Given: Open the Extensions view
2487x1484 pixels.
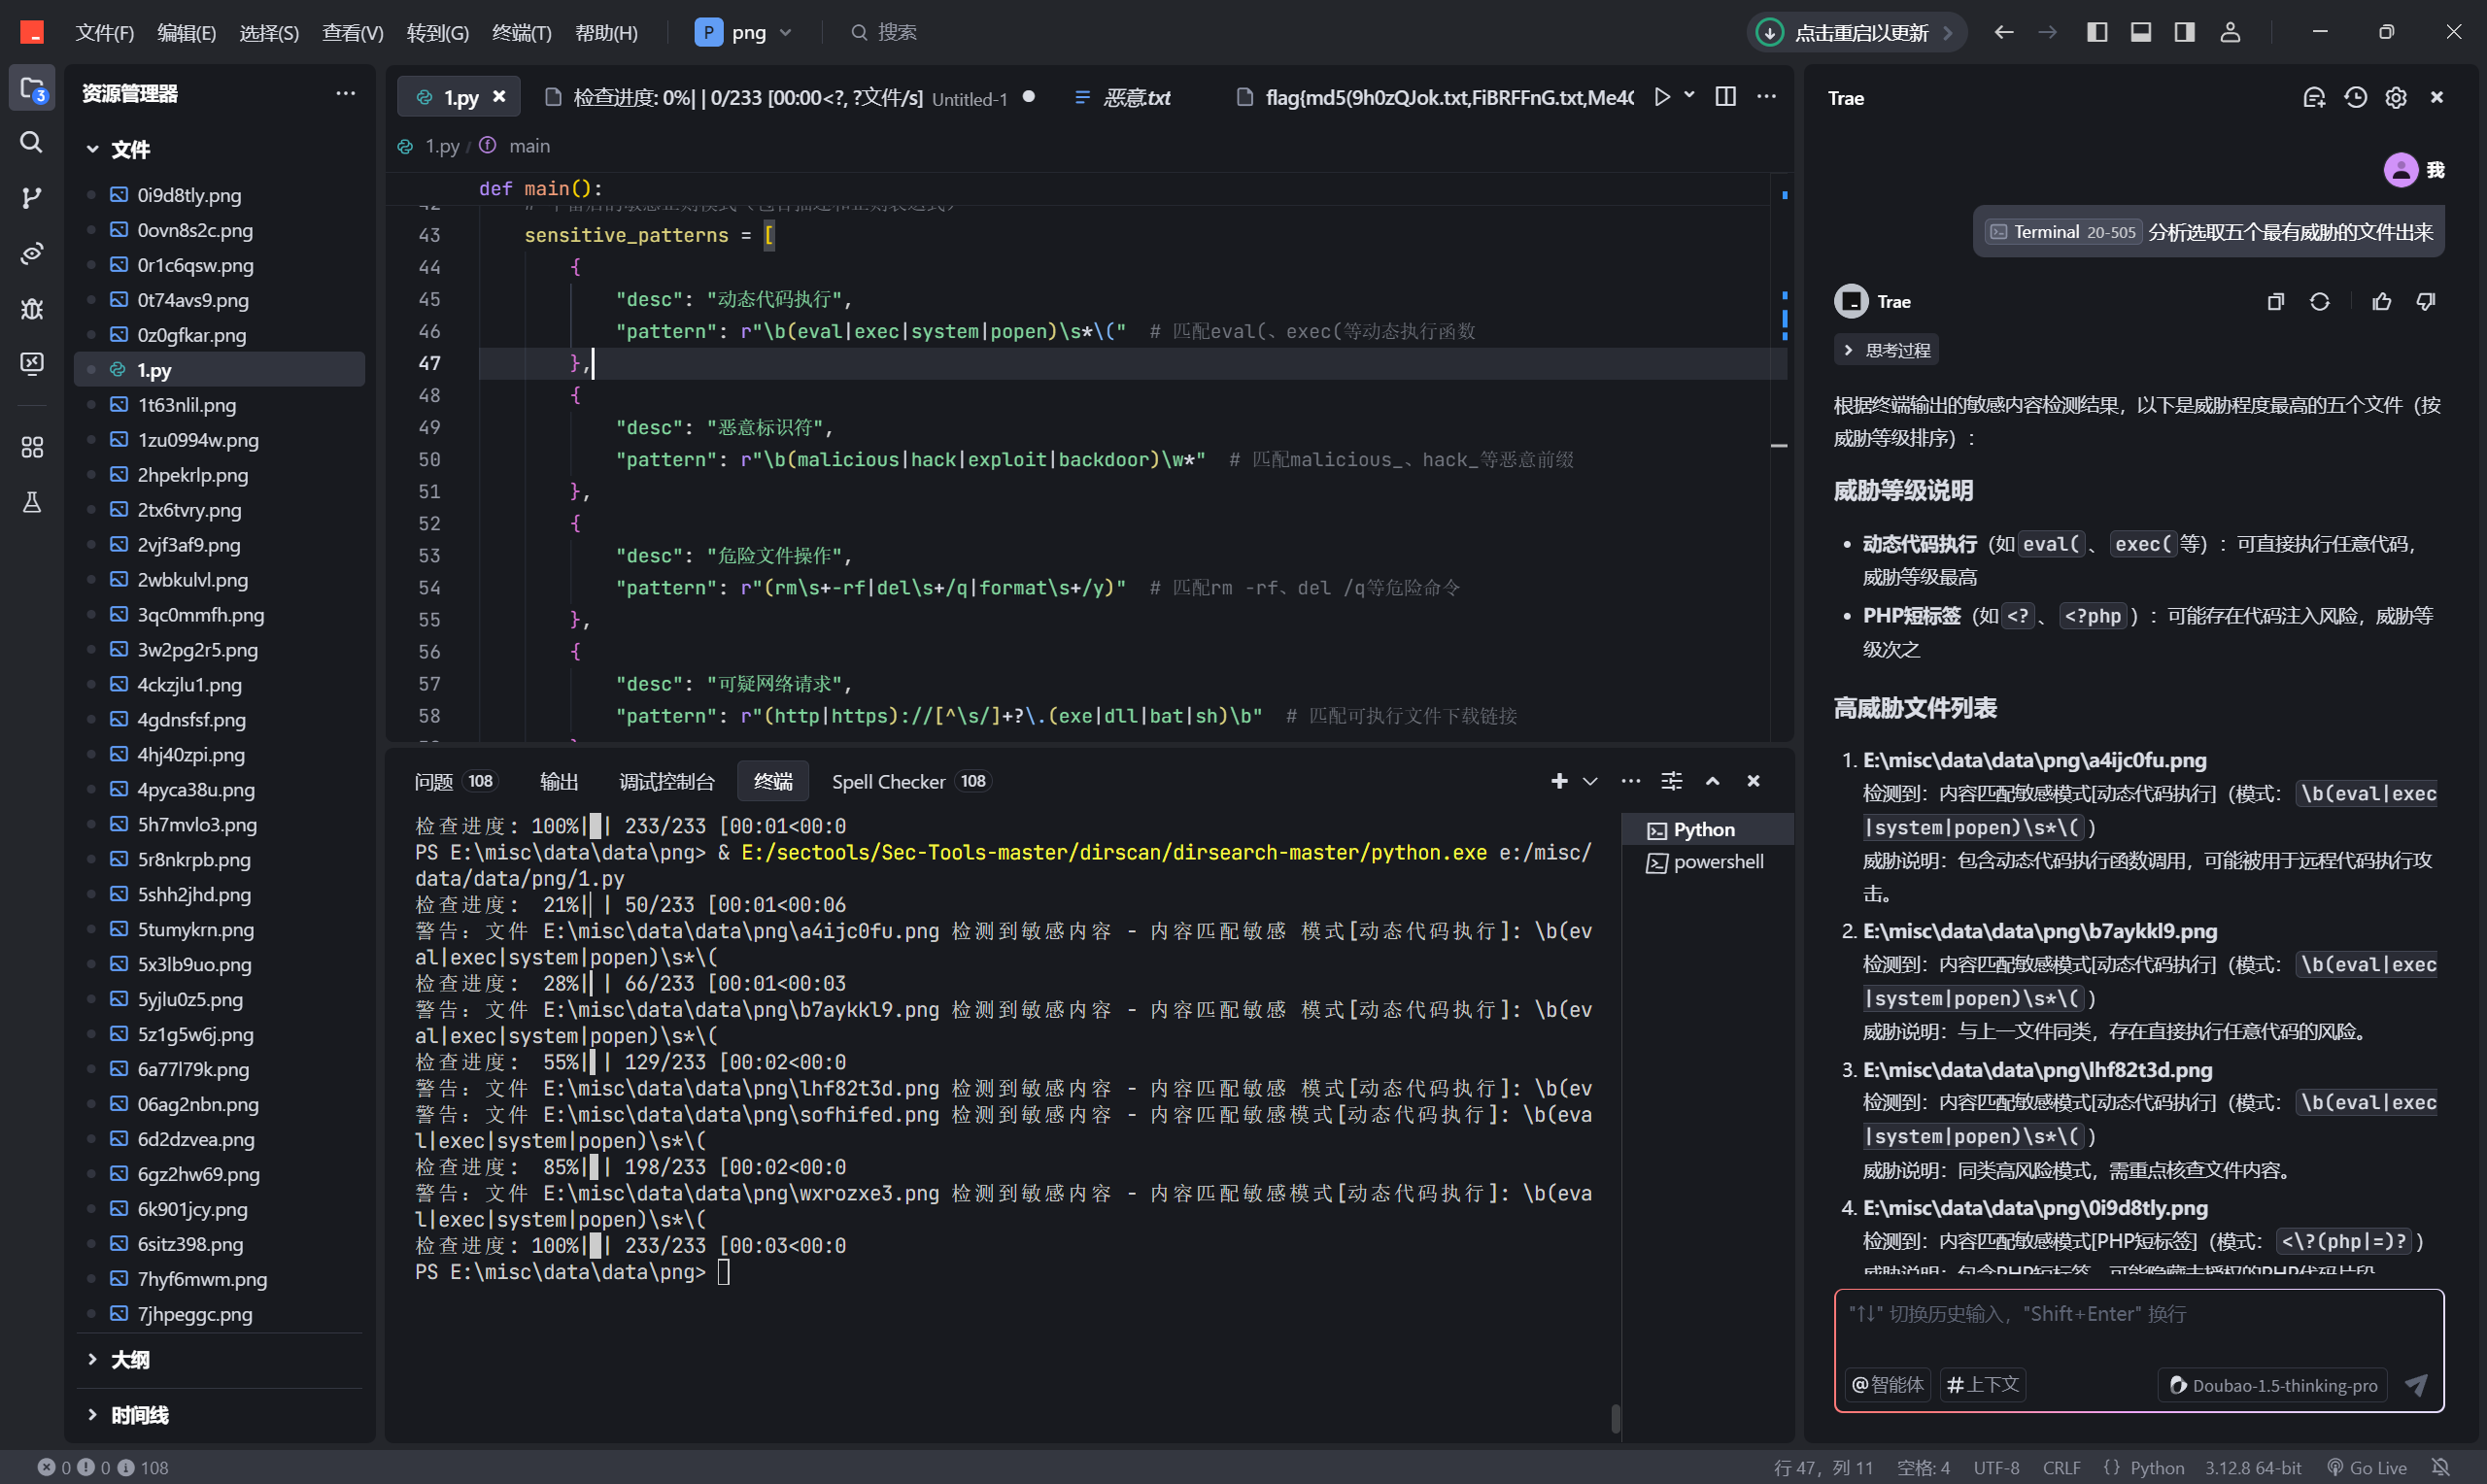Looking at the screenshot, I should click(32, 447).
